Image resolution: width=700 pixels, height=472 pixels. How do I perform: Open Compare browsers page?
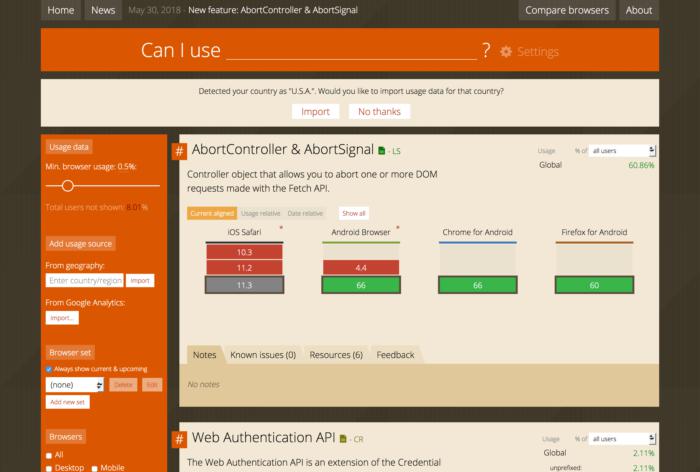click(567, 10)
